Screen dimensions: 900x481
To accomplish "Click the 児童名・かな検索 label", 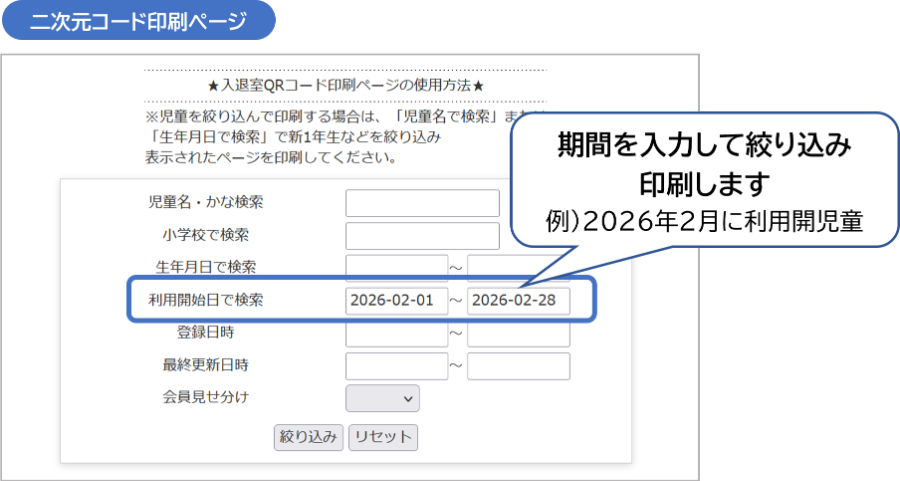I will click(206, 203).
